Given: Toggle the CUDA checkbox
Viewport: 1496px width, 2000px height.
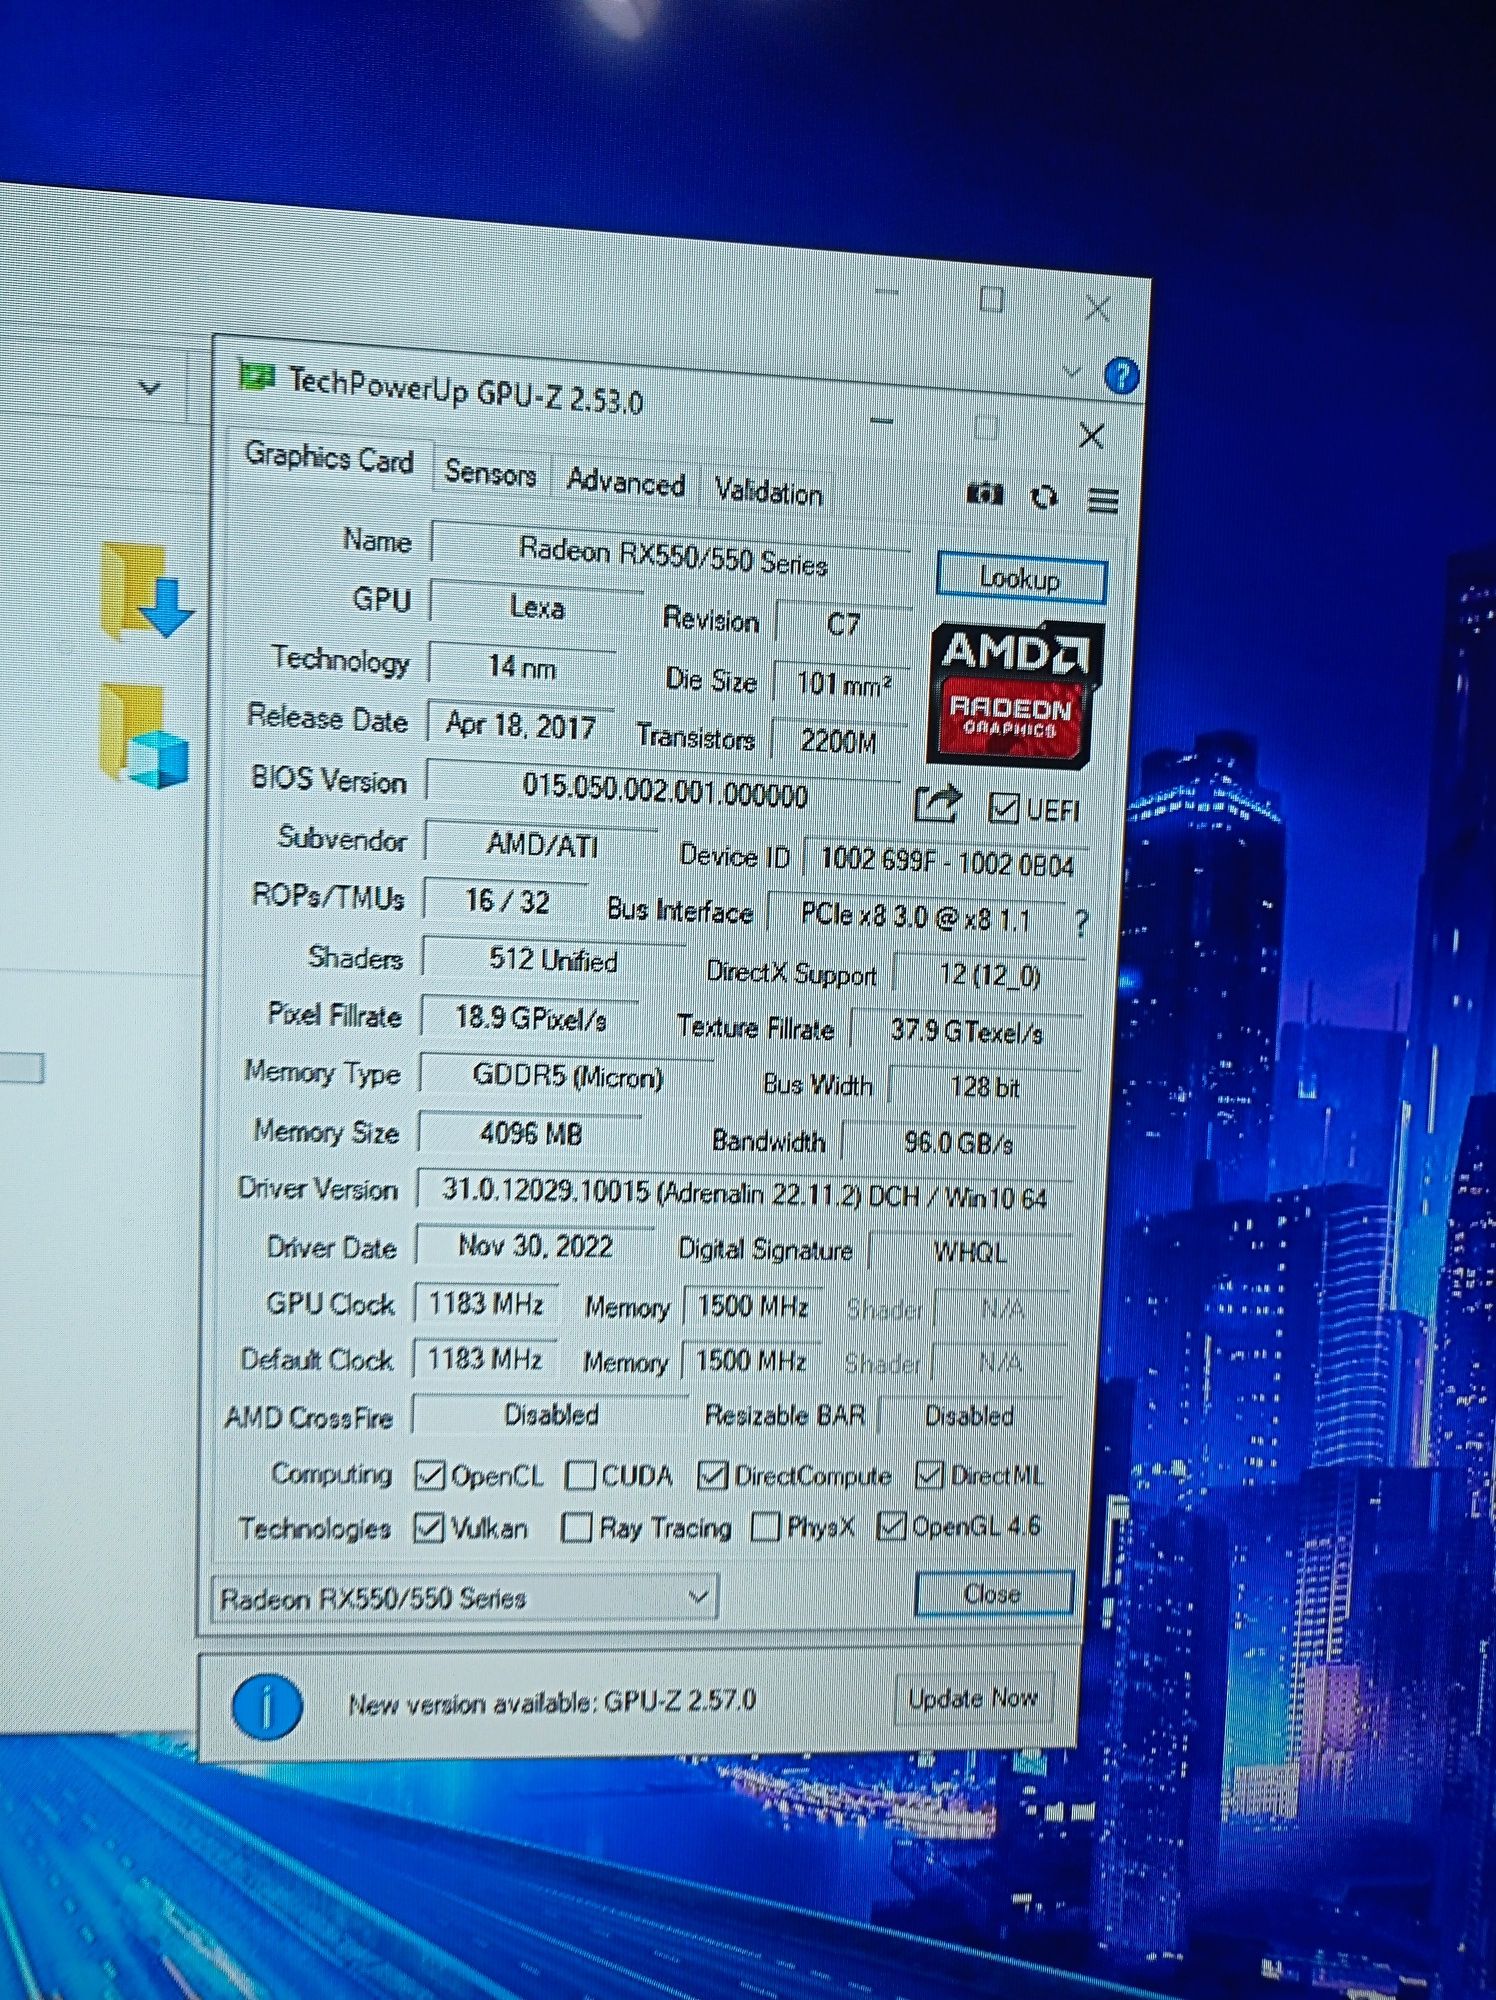Looking at the screenshot, I should point(580,1475).
